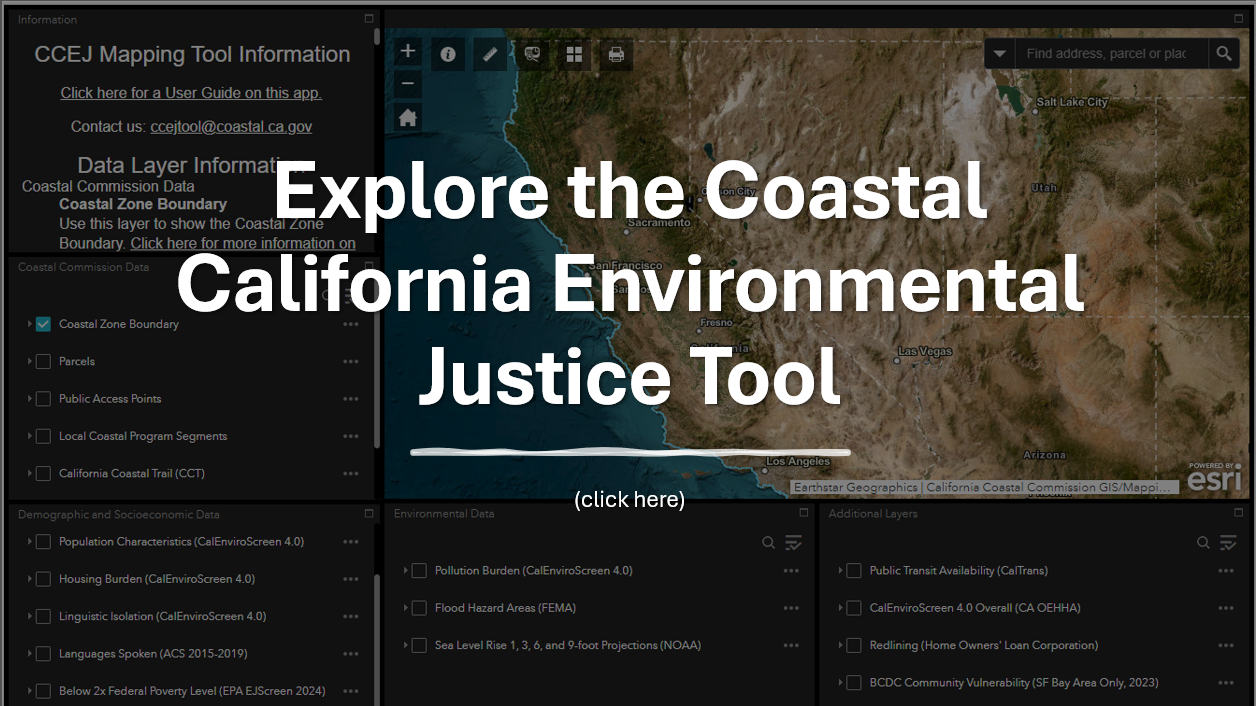1256x706 pixels.
Task: Open the draw pencil tool
Action: [x=490, y=54]
